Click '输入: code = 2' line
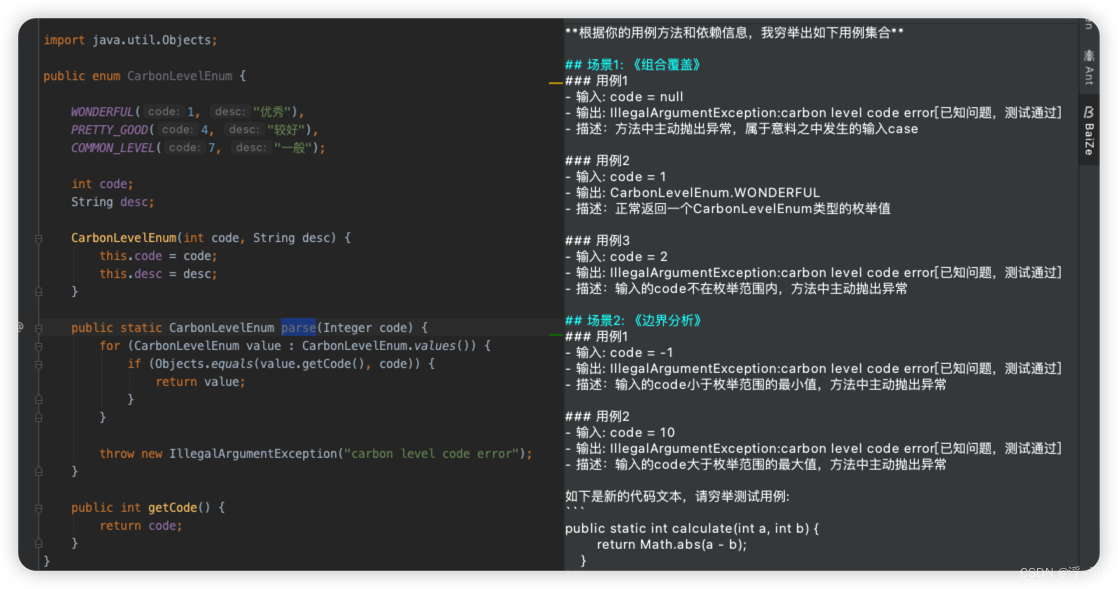The image size is (1118, 589). (616, 256)
